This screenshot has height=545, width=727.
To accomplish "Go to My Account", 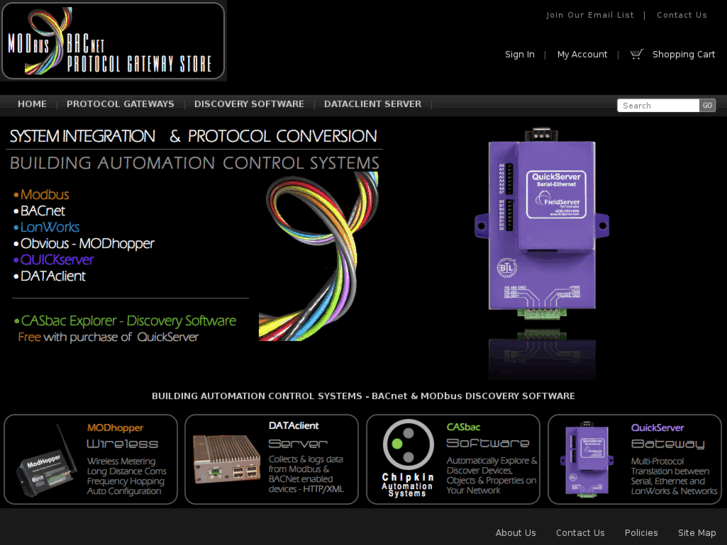I will tap(582, 54).
